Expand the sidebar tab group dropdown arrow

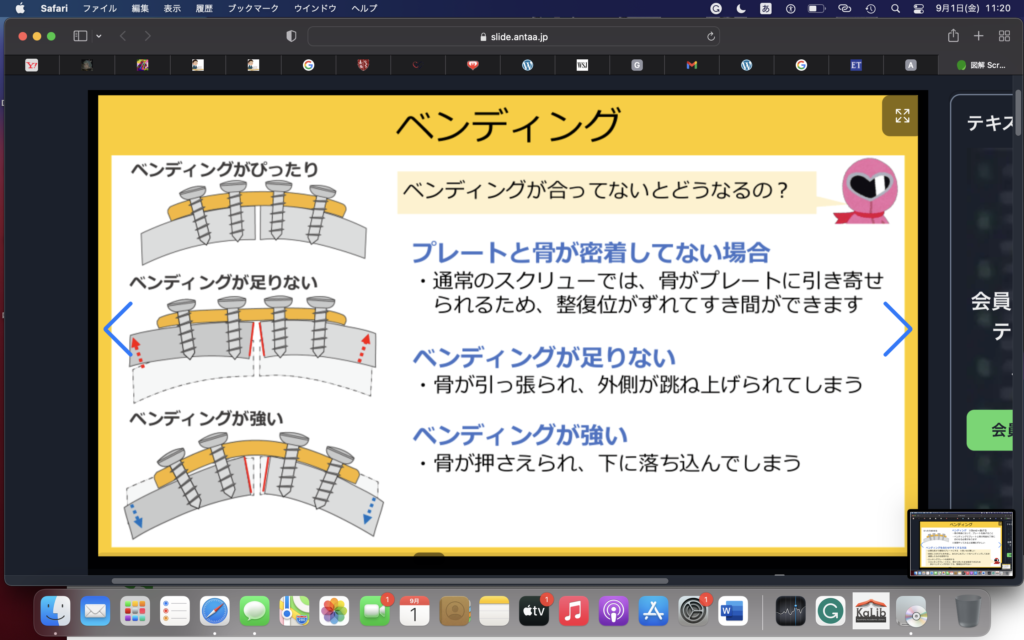click(x=99, y=36)
